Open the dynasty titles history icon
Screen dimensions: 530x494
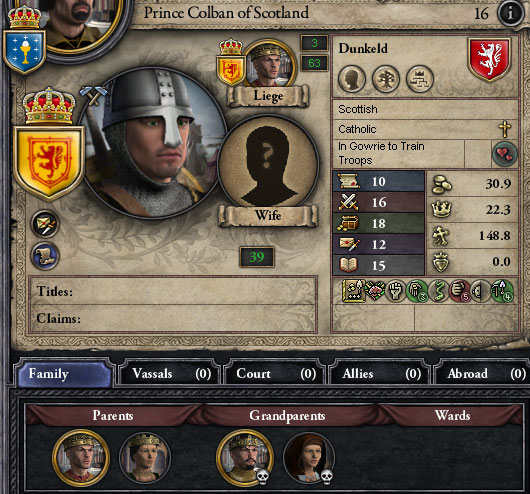point(419,79)
